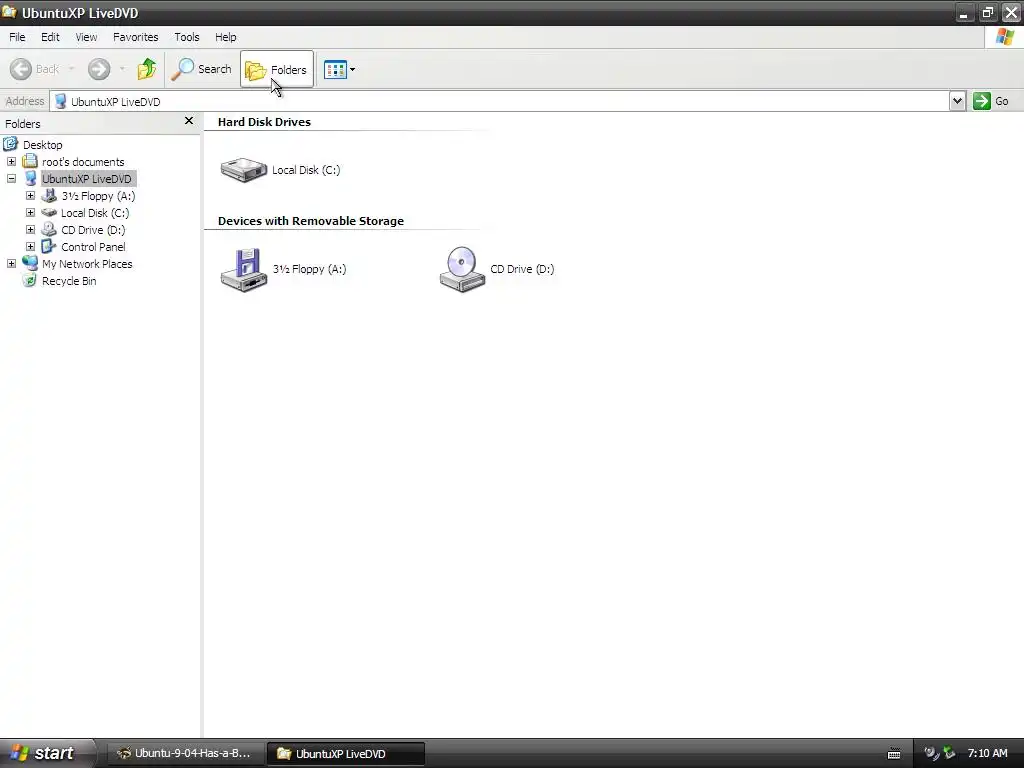
Task: Select CD Drive (D:) drive icon
Action: (462, 269)
